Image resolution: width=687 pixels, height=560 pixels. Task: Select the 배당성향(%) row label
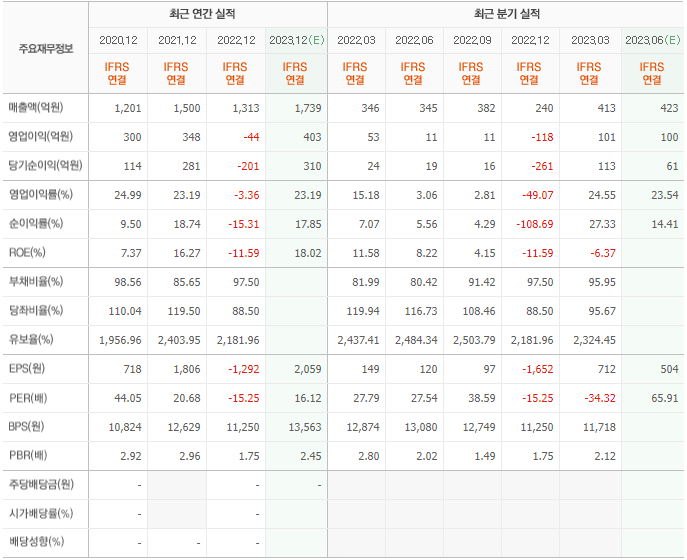[36, 542]
